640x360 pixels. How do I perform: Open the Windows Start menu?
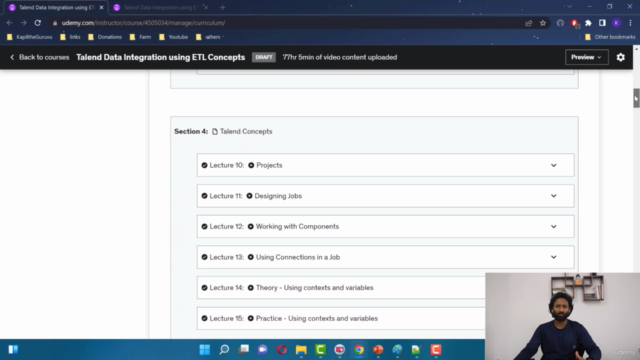click(204, 349)
